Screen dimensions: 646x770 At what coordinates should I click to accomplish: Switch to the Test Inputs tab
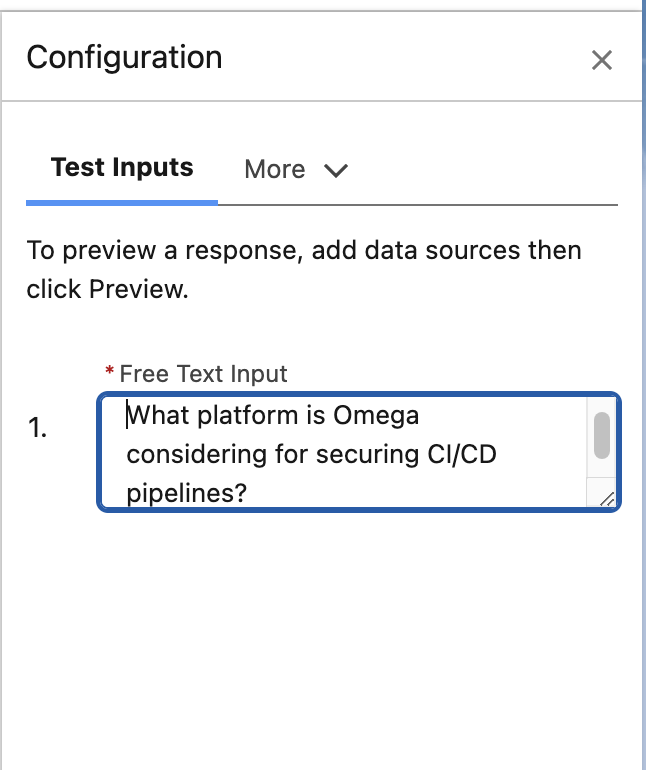coord(122,168)
